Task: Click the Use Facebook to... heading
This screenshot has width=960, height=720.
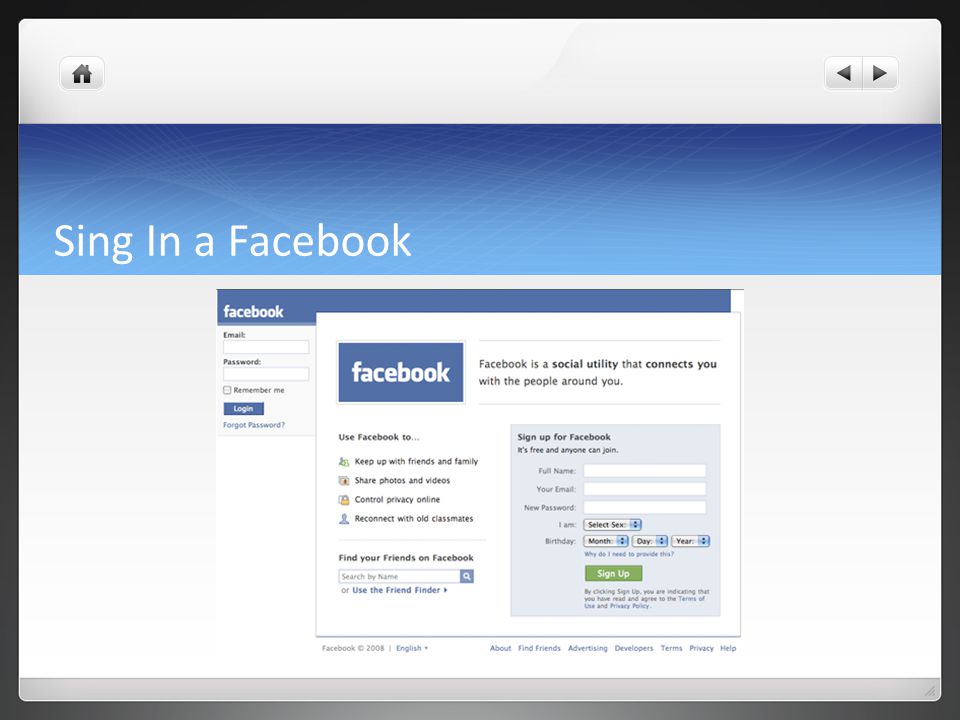Action: (x=379, y=437)
